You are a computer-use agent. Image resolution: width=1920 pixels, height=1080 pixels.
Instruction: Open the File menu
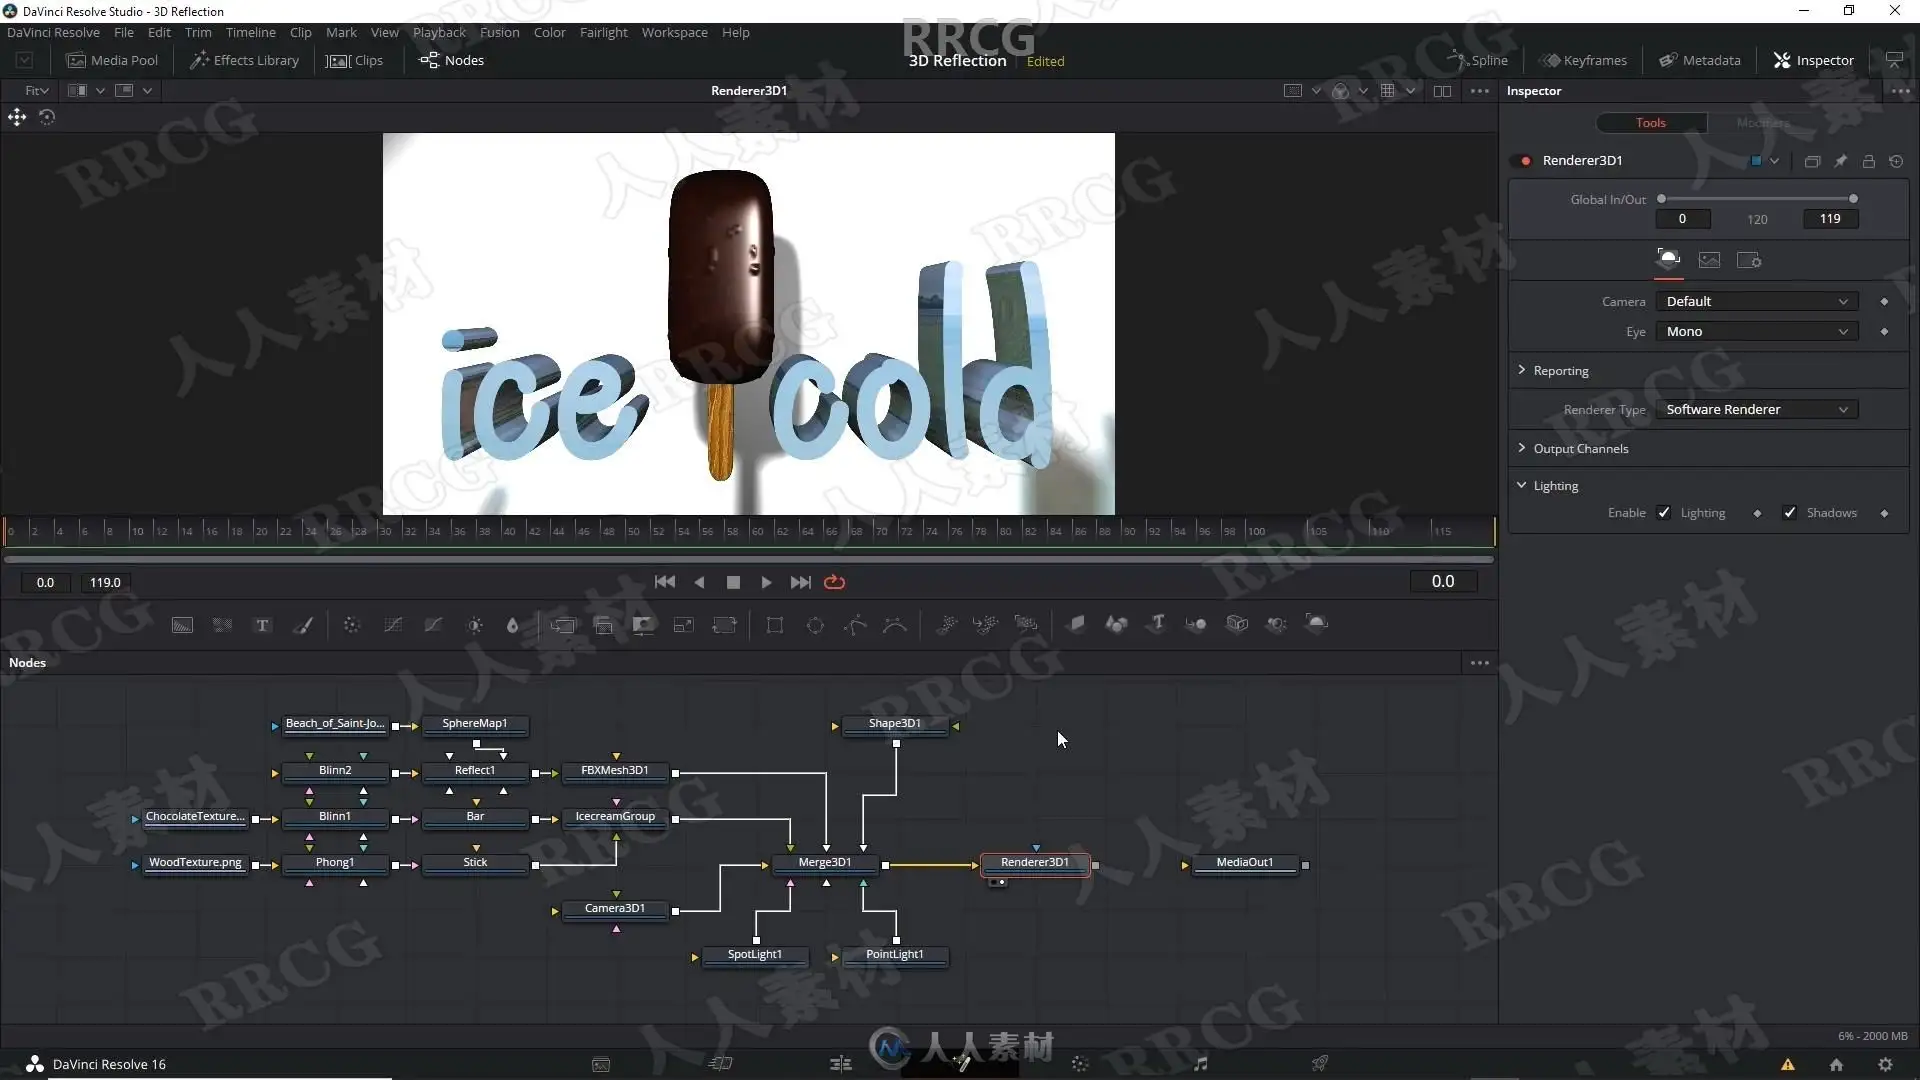[x=123, y=32]
